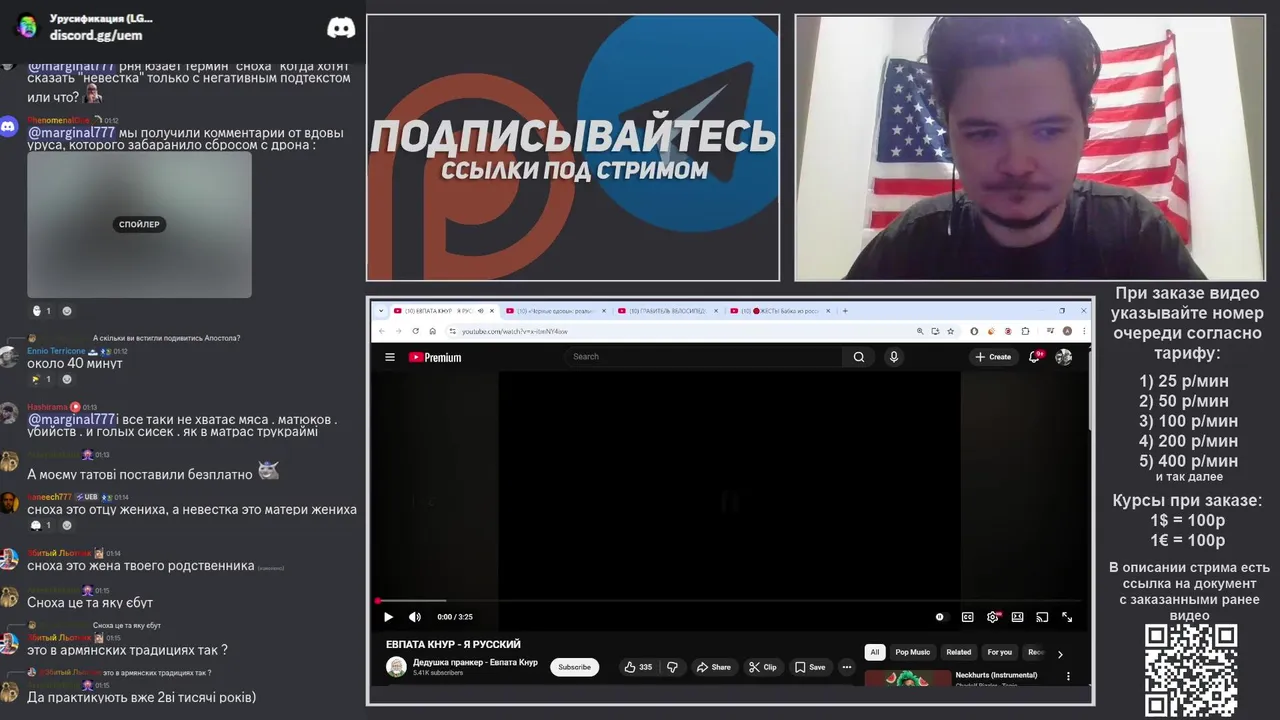Switch to Черные вдовы browser tab
The image size is (1280, 720).
[554, 311]
